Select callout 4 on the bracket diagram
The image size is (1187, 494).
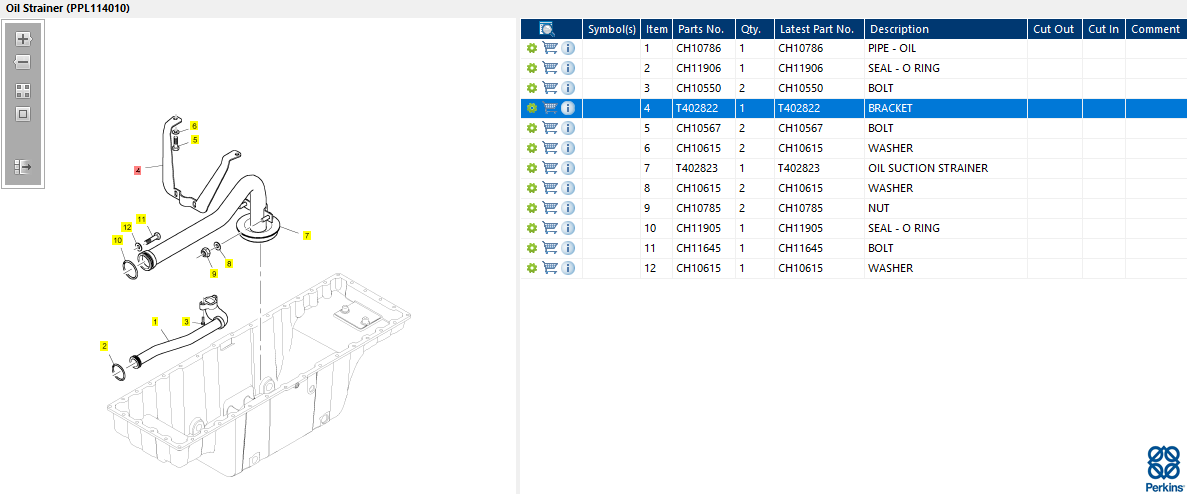pos(138,170)
